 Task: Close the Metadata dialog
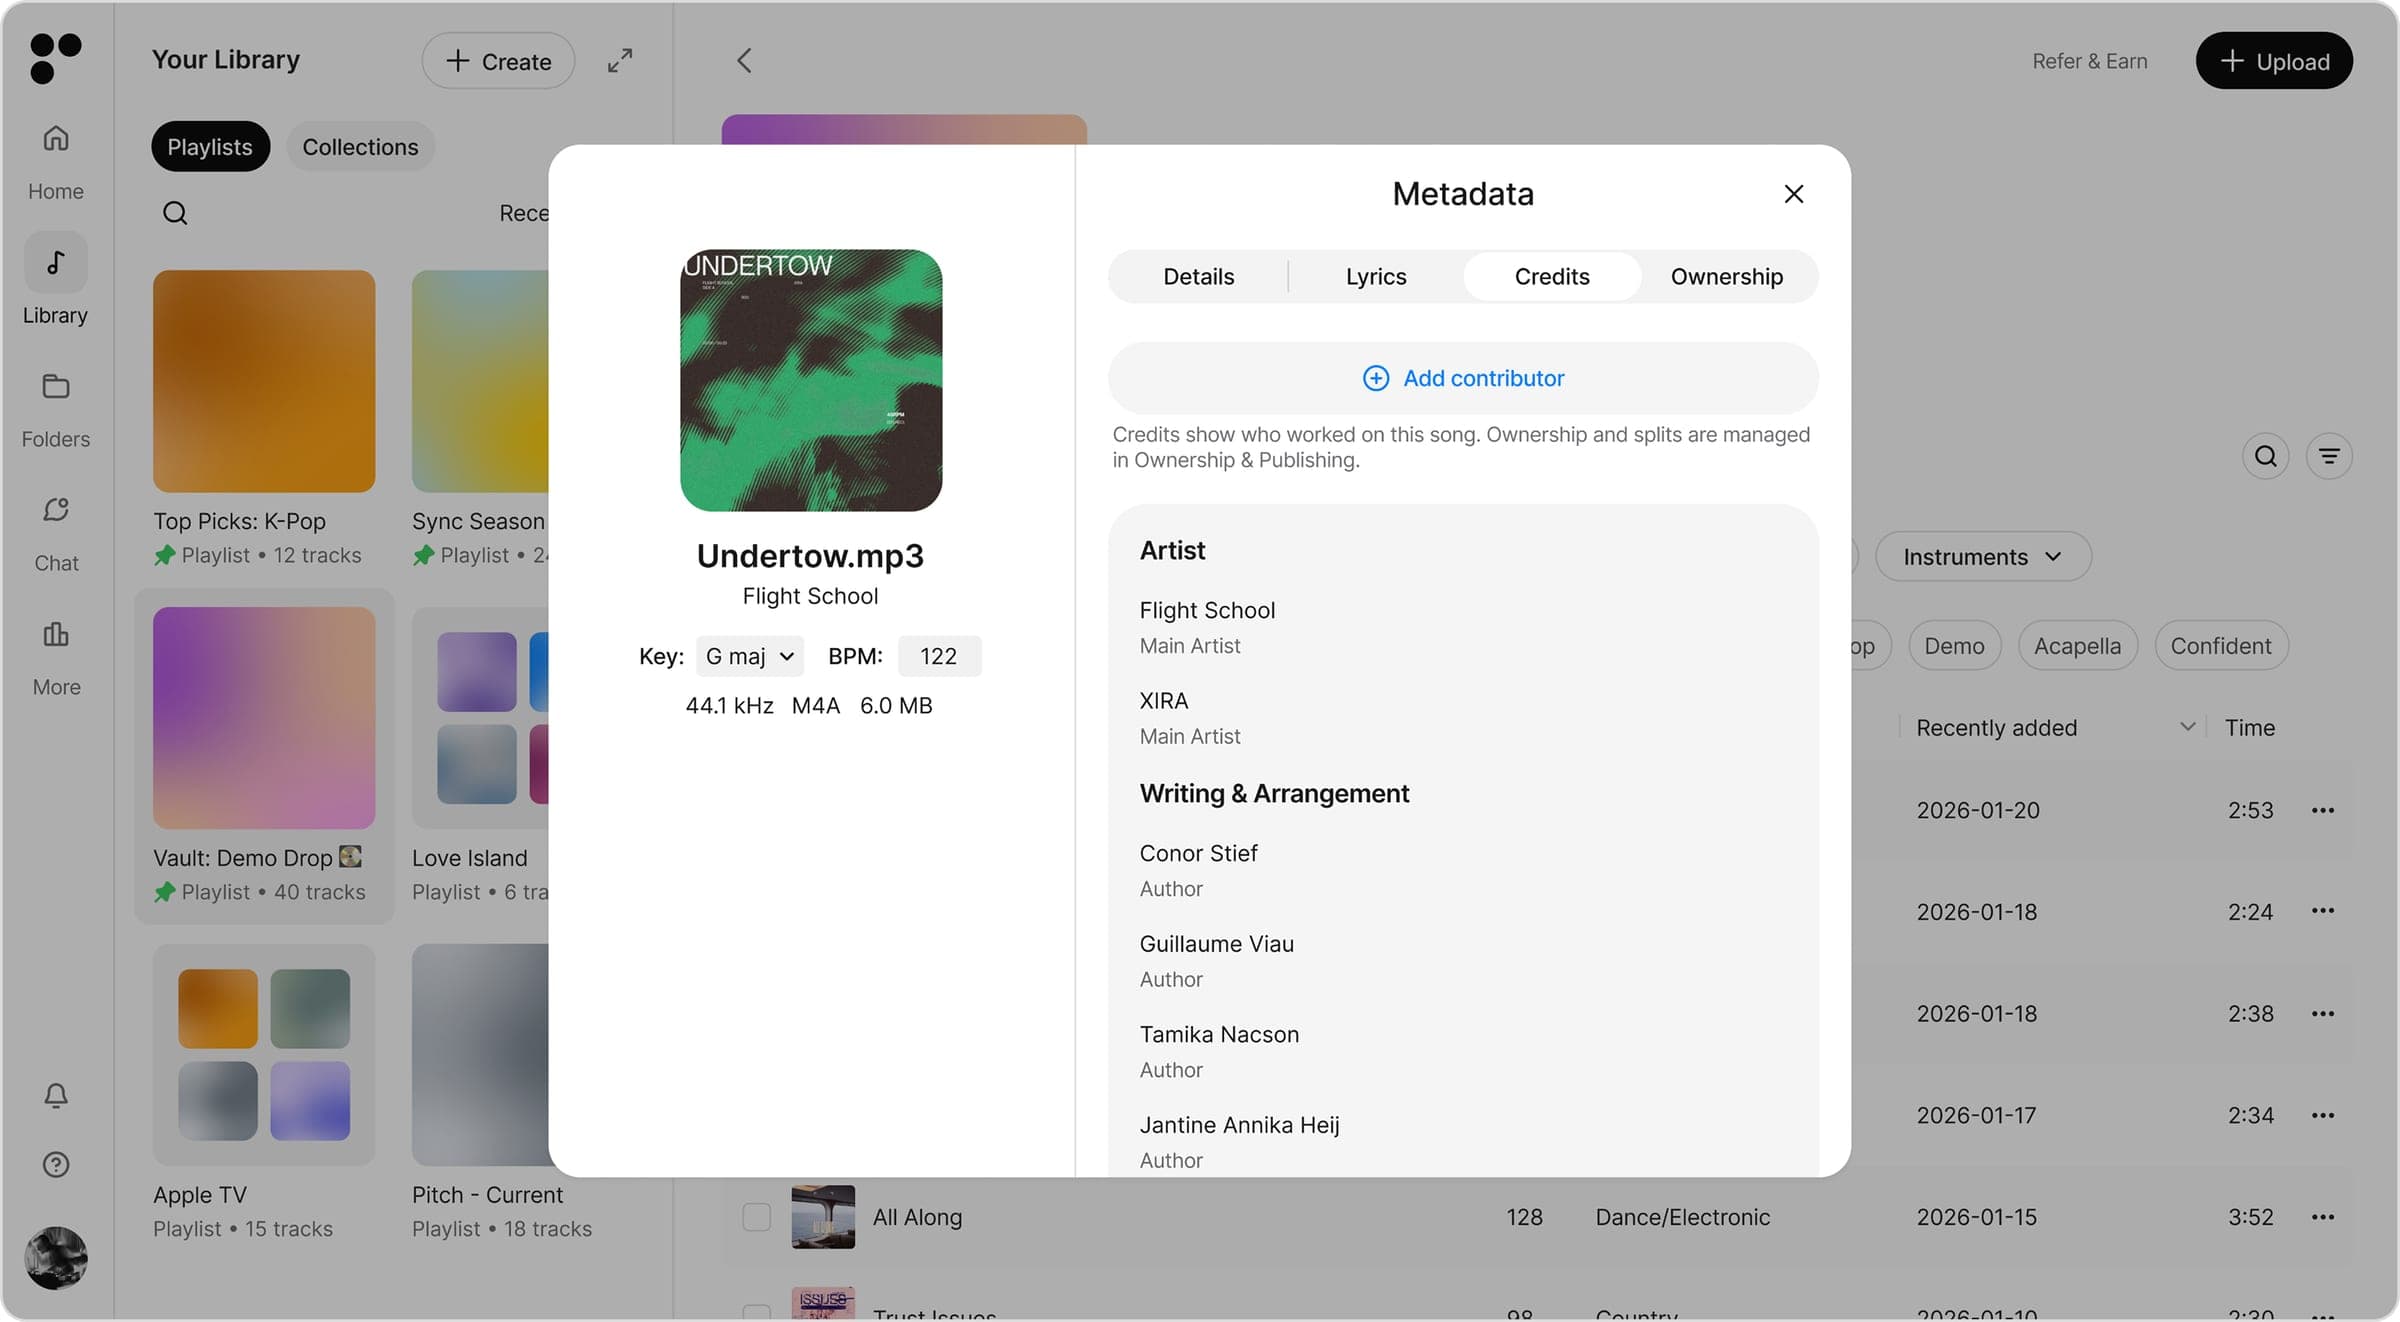[1794, 194]
